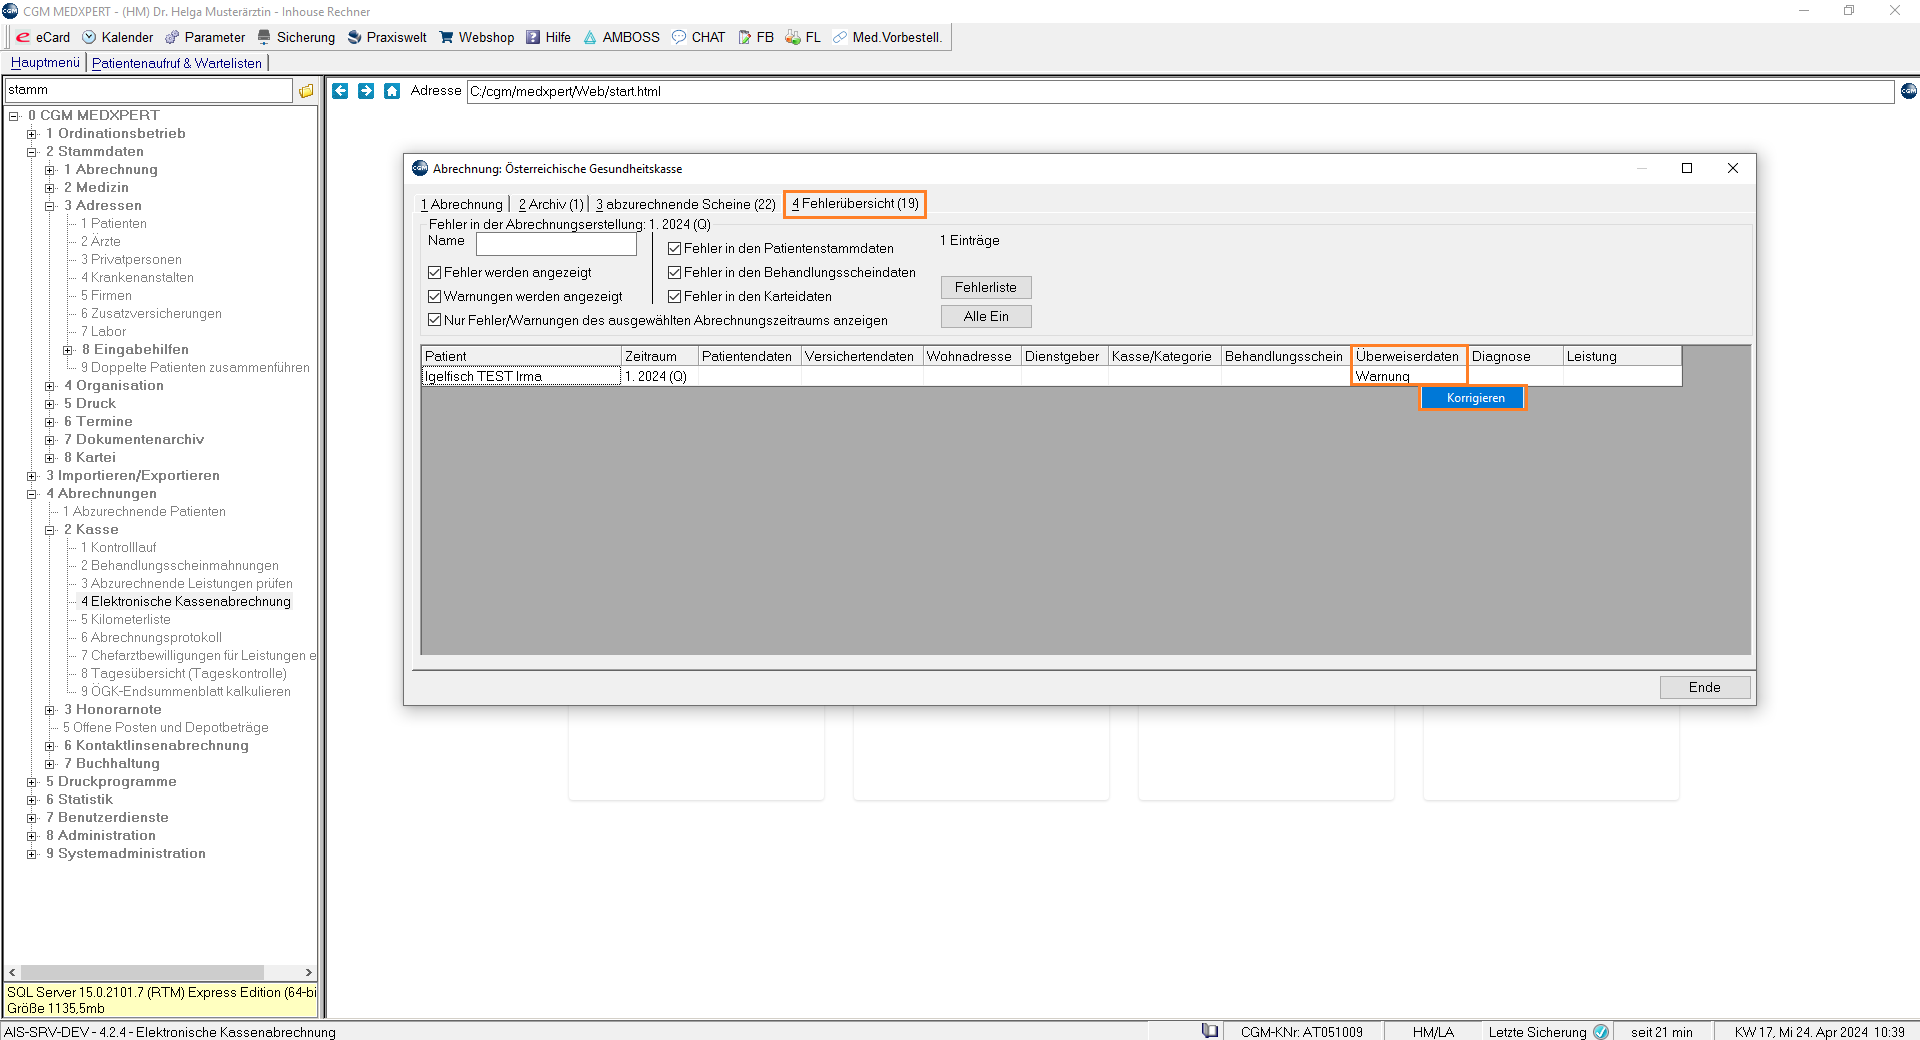Click the home icon next to Adresse

pos(392,91)
